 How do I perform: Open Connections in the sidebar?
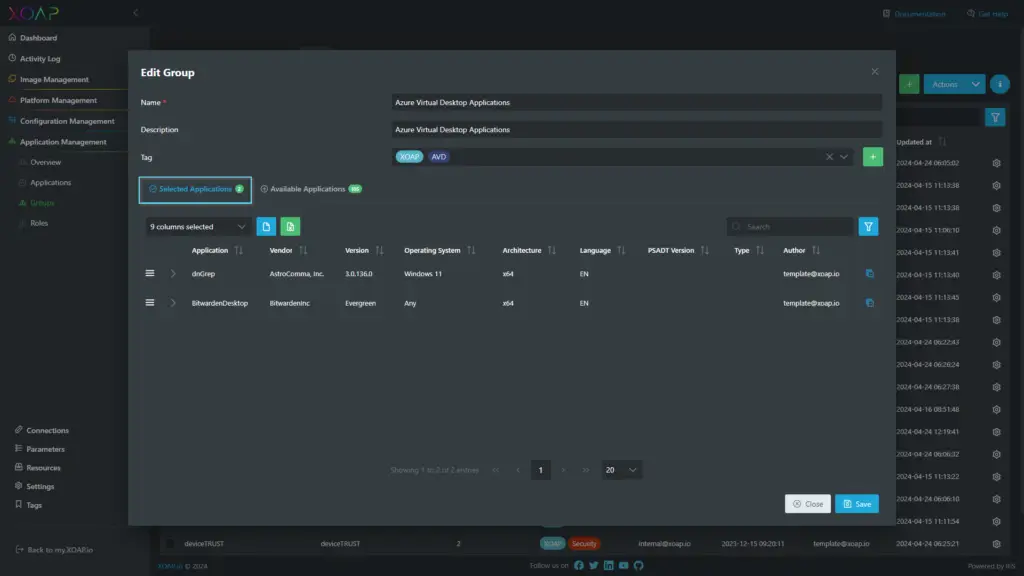(x=42, y=431)
